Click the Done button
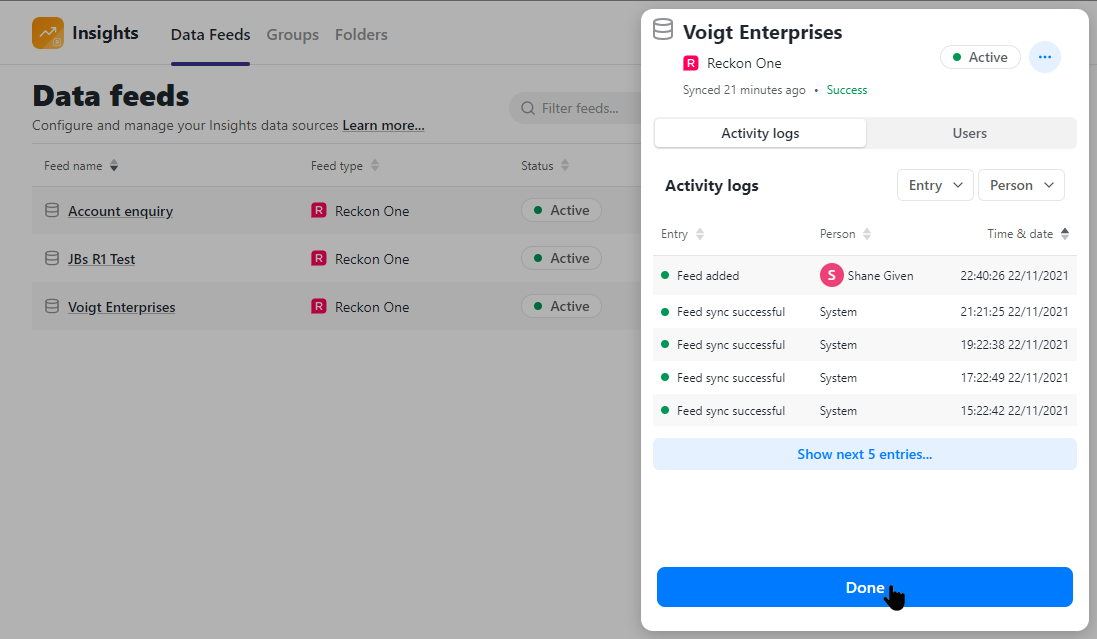Viewport: 1097px width, 639px height. [865, 587]
